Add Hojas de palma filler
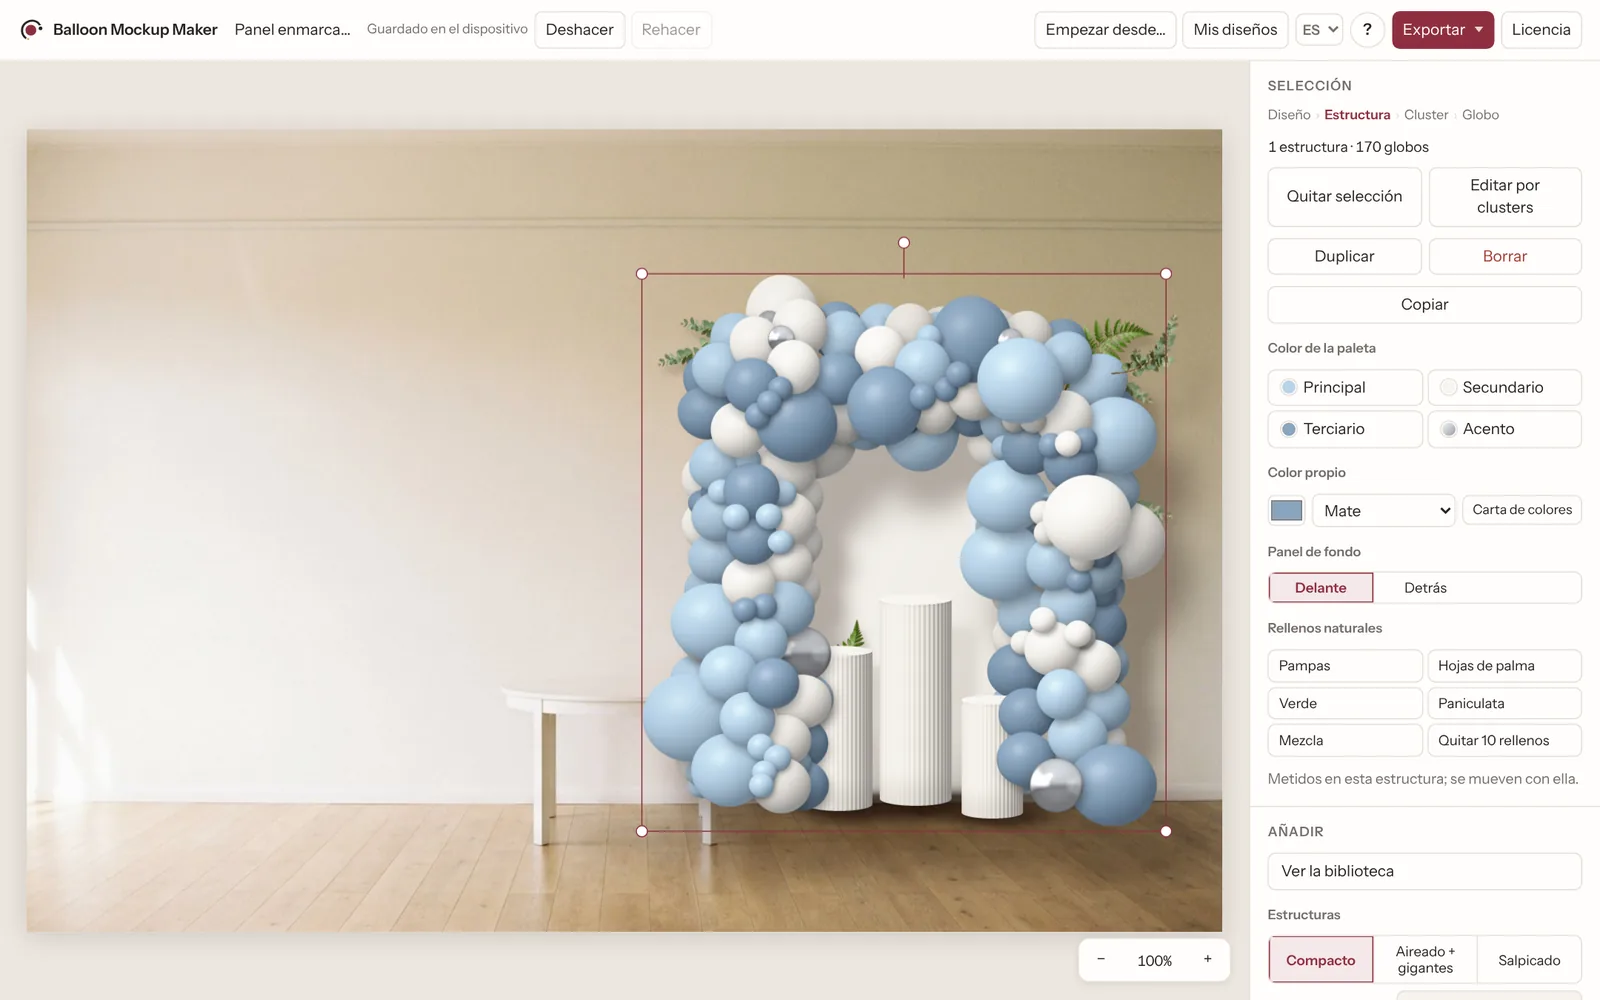 pos(1504,666)
